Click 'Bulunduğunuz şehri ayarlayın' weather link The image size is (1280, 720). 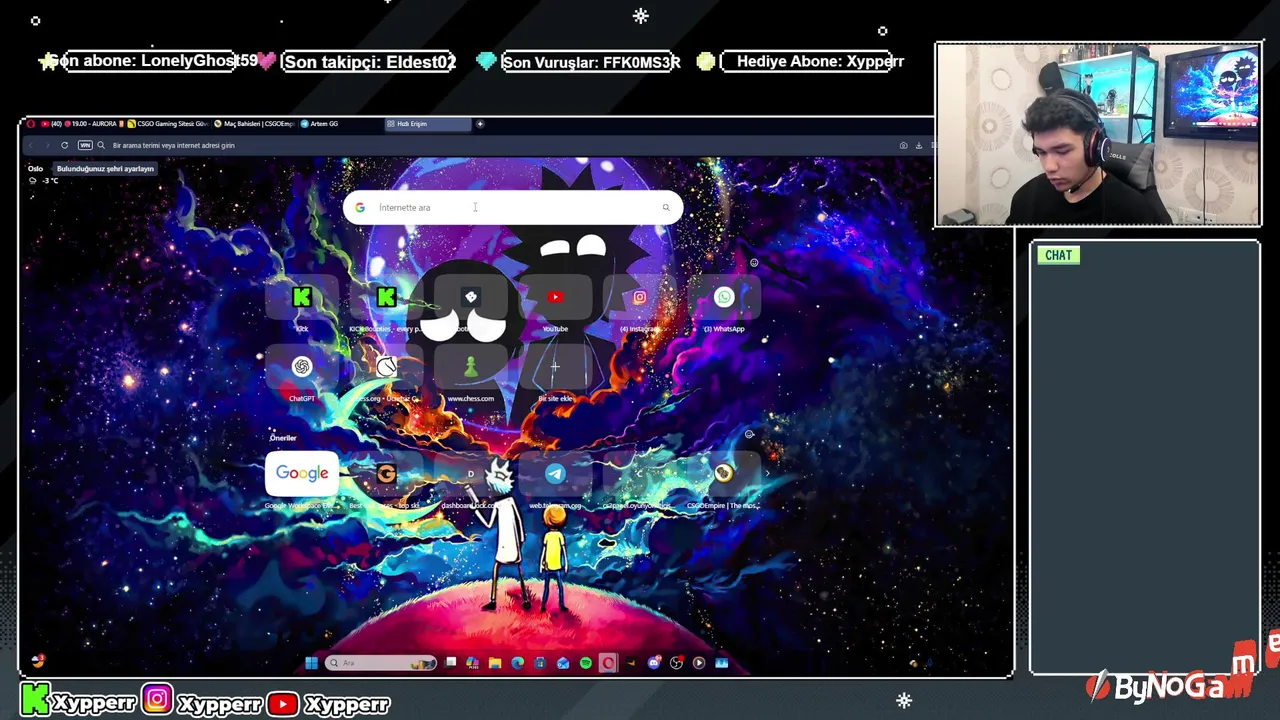[106, 169]
